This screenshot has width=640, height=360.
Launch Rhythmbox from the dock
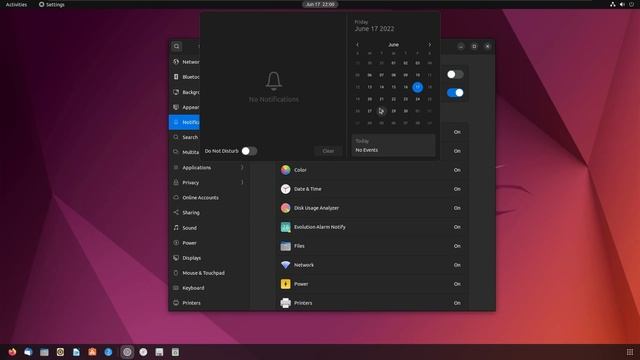tap(60, 352)
